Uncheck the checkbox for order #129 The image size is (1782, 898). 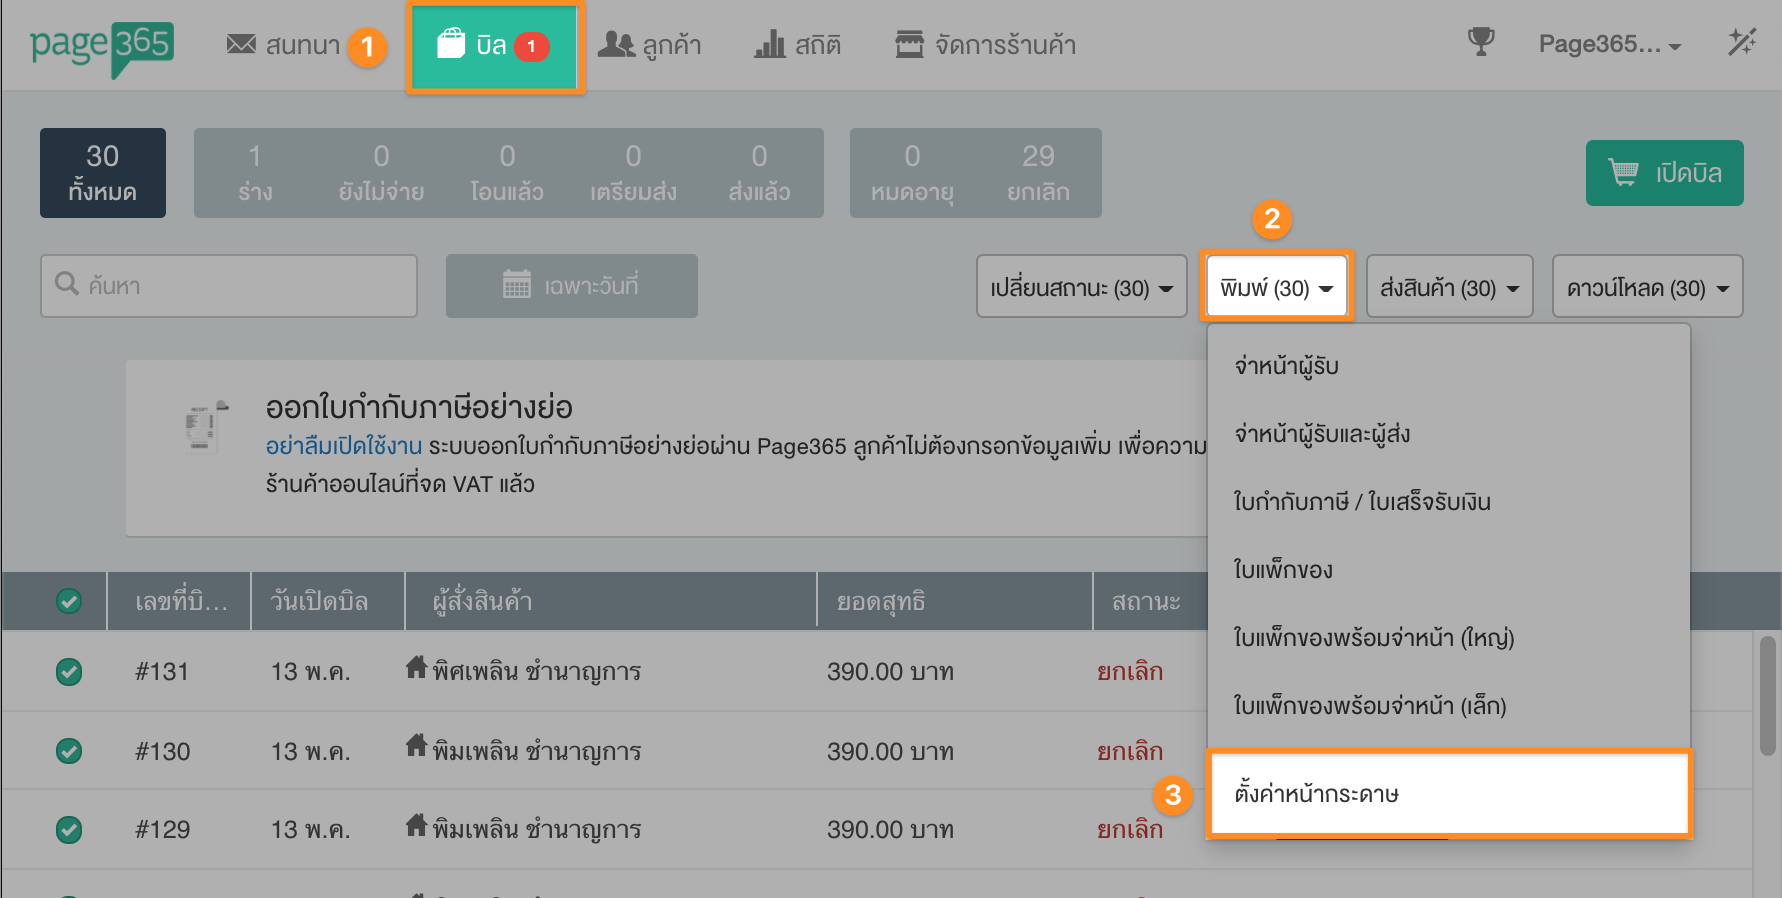pos(69,829)
